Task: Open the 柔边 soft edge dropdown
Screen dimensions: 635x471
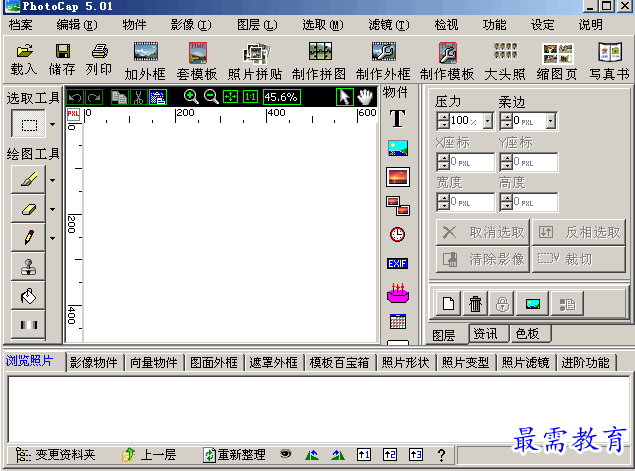Action: [x=550, y=121]
